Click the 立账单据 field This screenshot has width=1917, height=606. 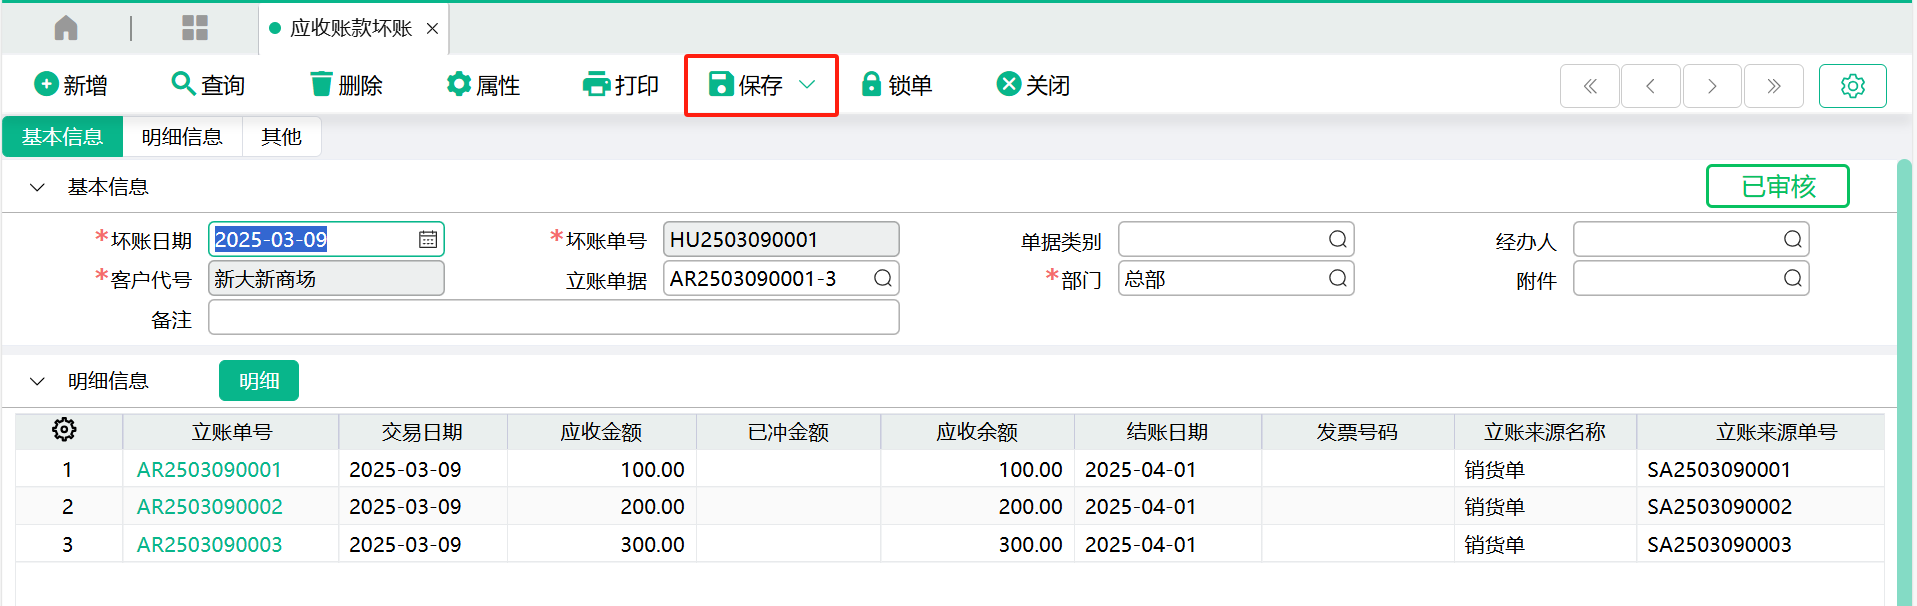[x=781, y=278]
